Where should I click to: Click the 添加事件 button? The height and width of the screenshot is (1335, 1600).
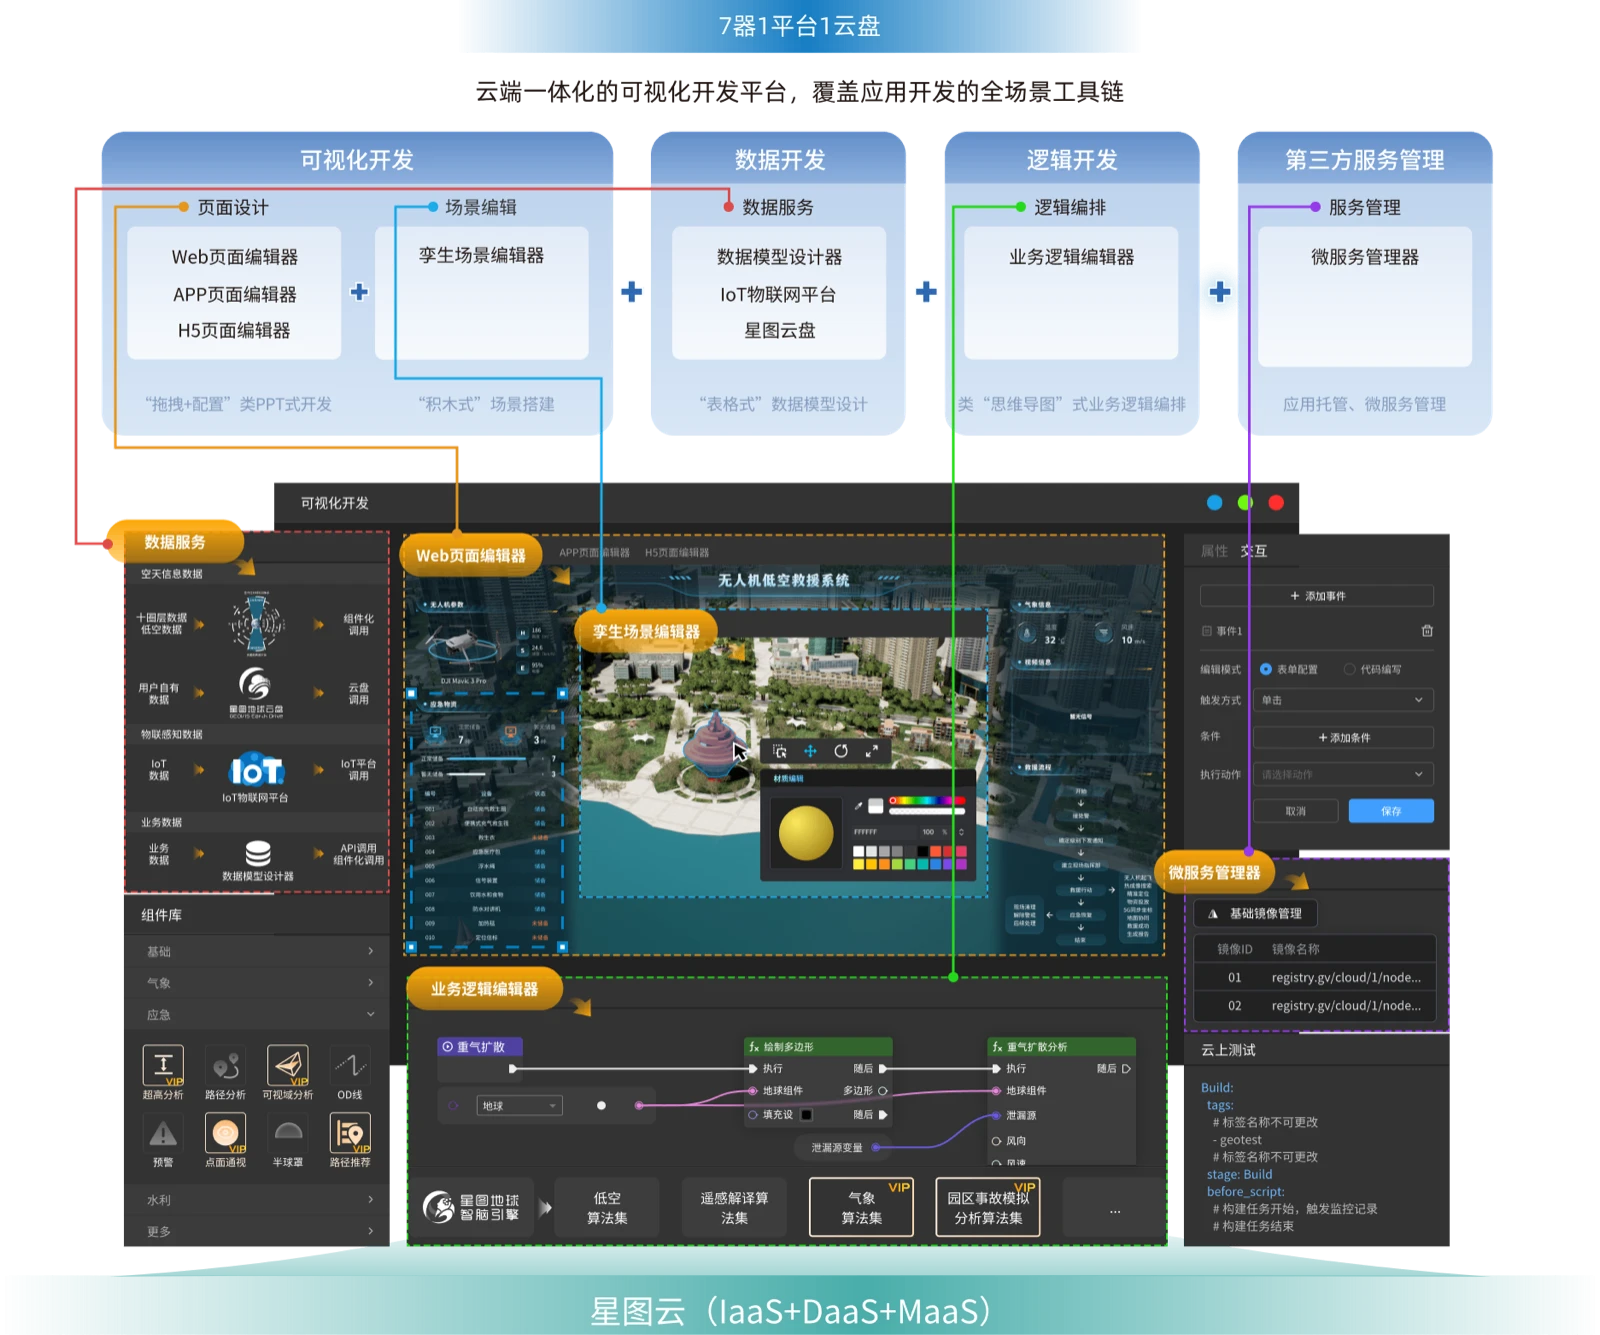[1316, 596]
